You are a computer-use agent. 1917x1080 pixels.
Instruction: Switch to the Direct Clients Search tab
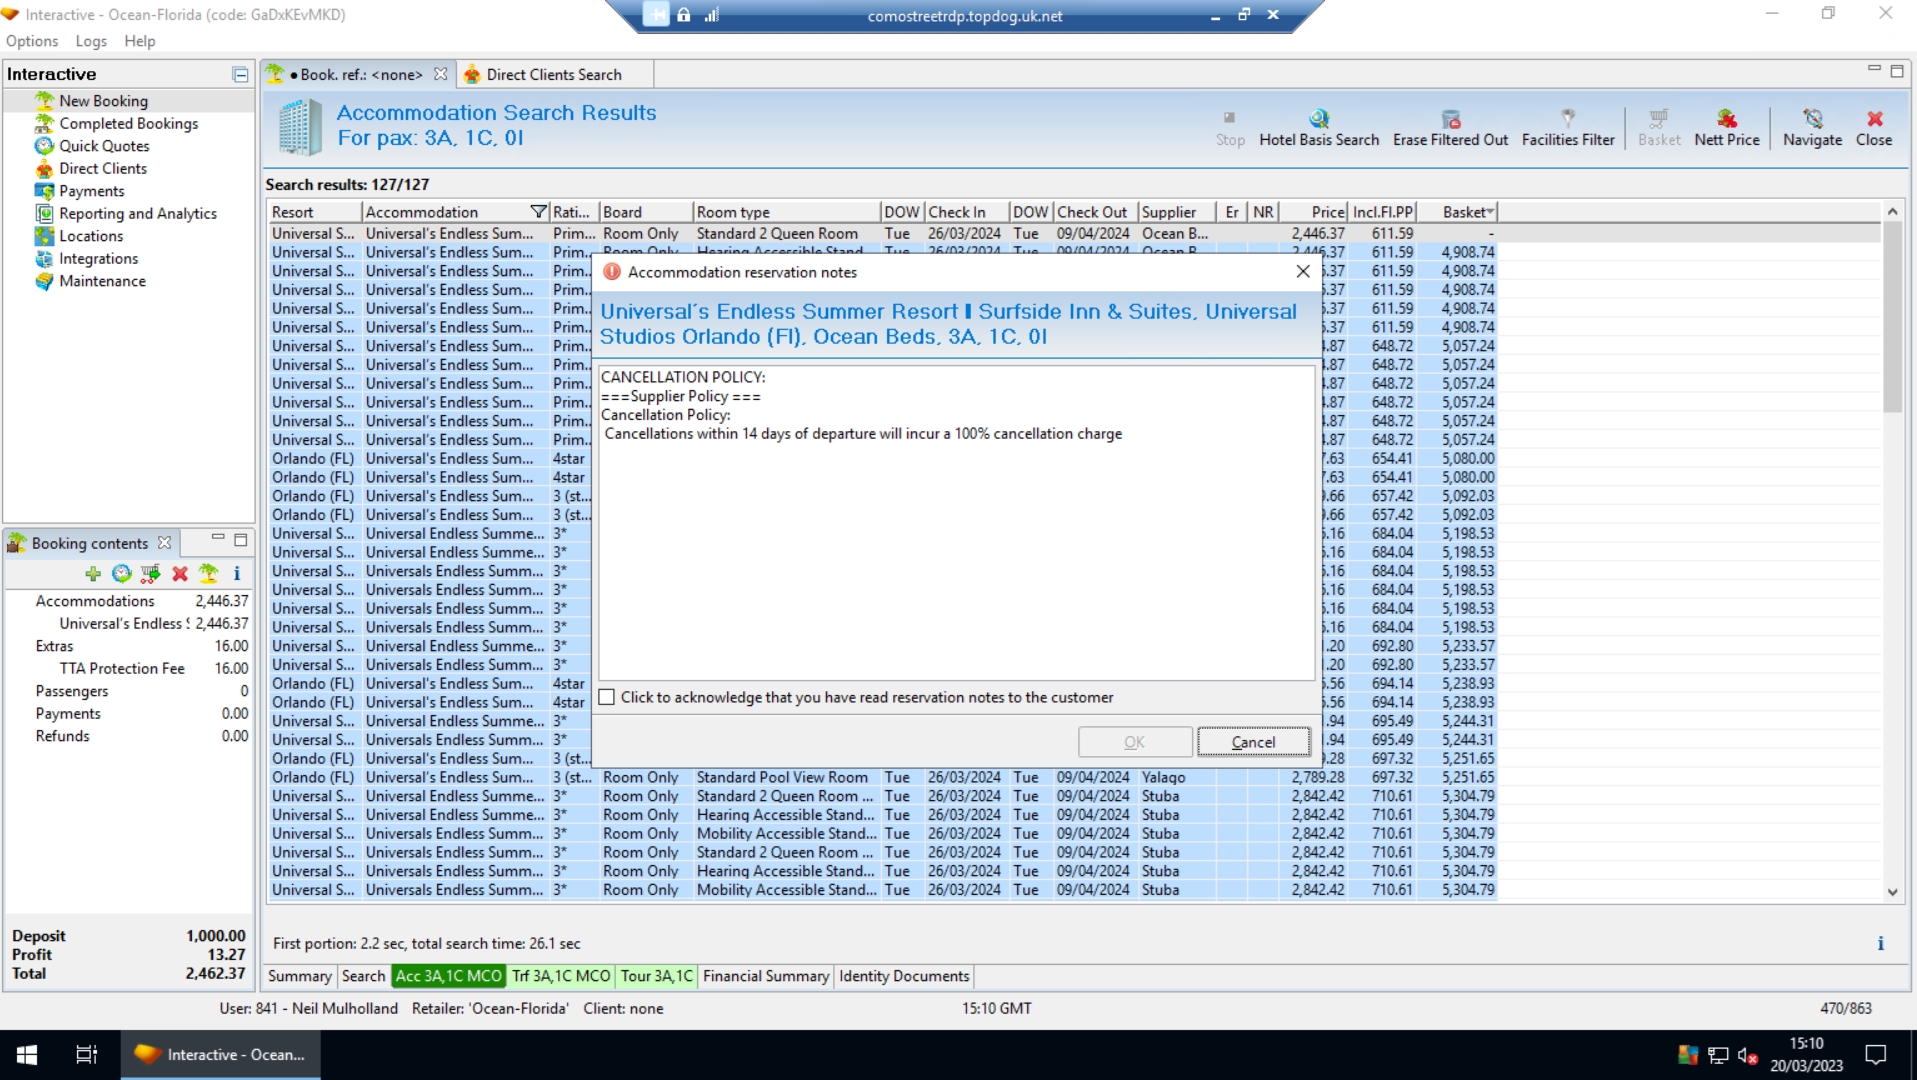(x=554, y=75)
